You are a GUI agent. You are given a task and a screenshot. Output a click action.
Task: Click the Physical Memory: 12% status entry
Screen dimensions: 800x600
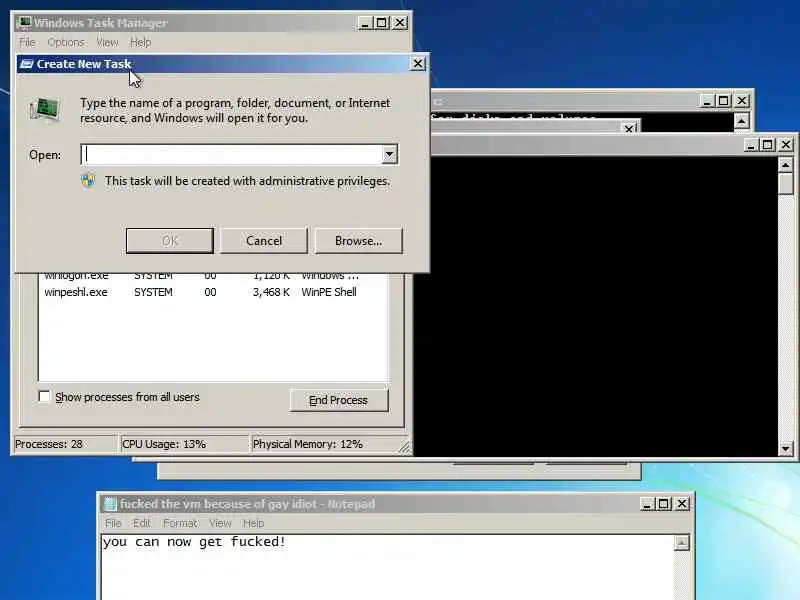tap(327, 444)
